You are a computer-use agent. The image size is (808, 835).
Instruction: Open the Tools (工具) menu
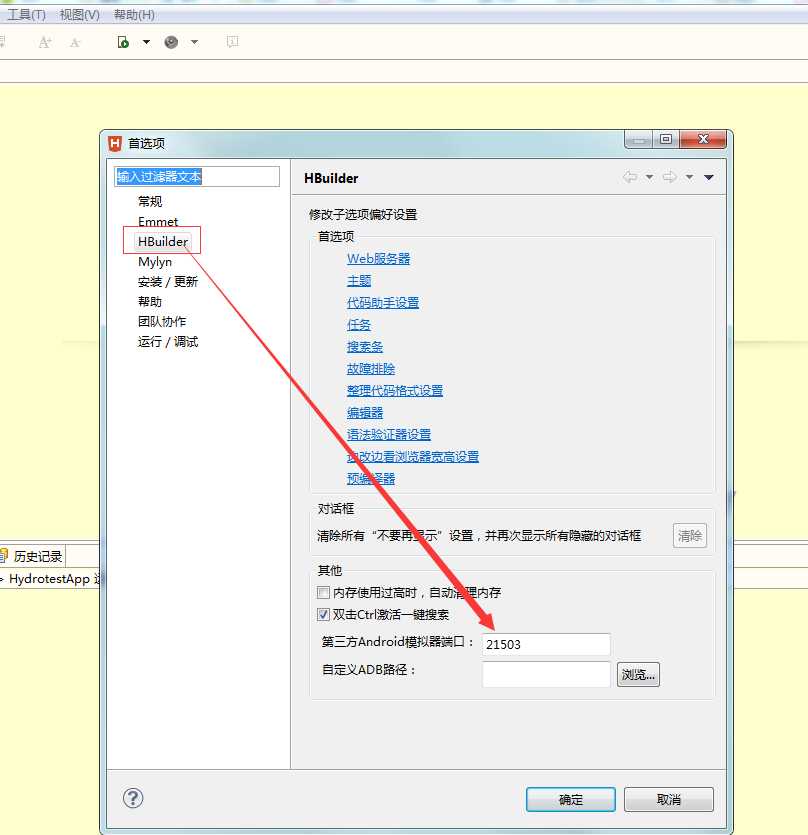click(26, 14)
